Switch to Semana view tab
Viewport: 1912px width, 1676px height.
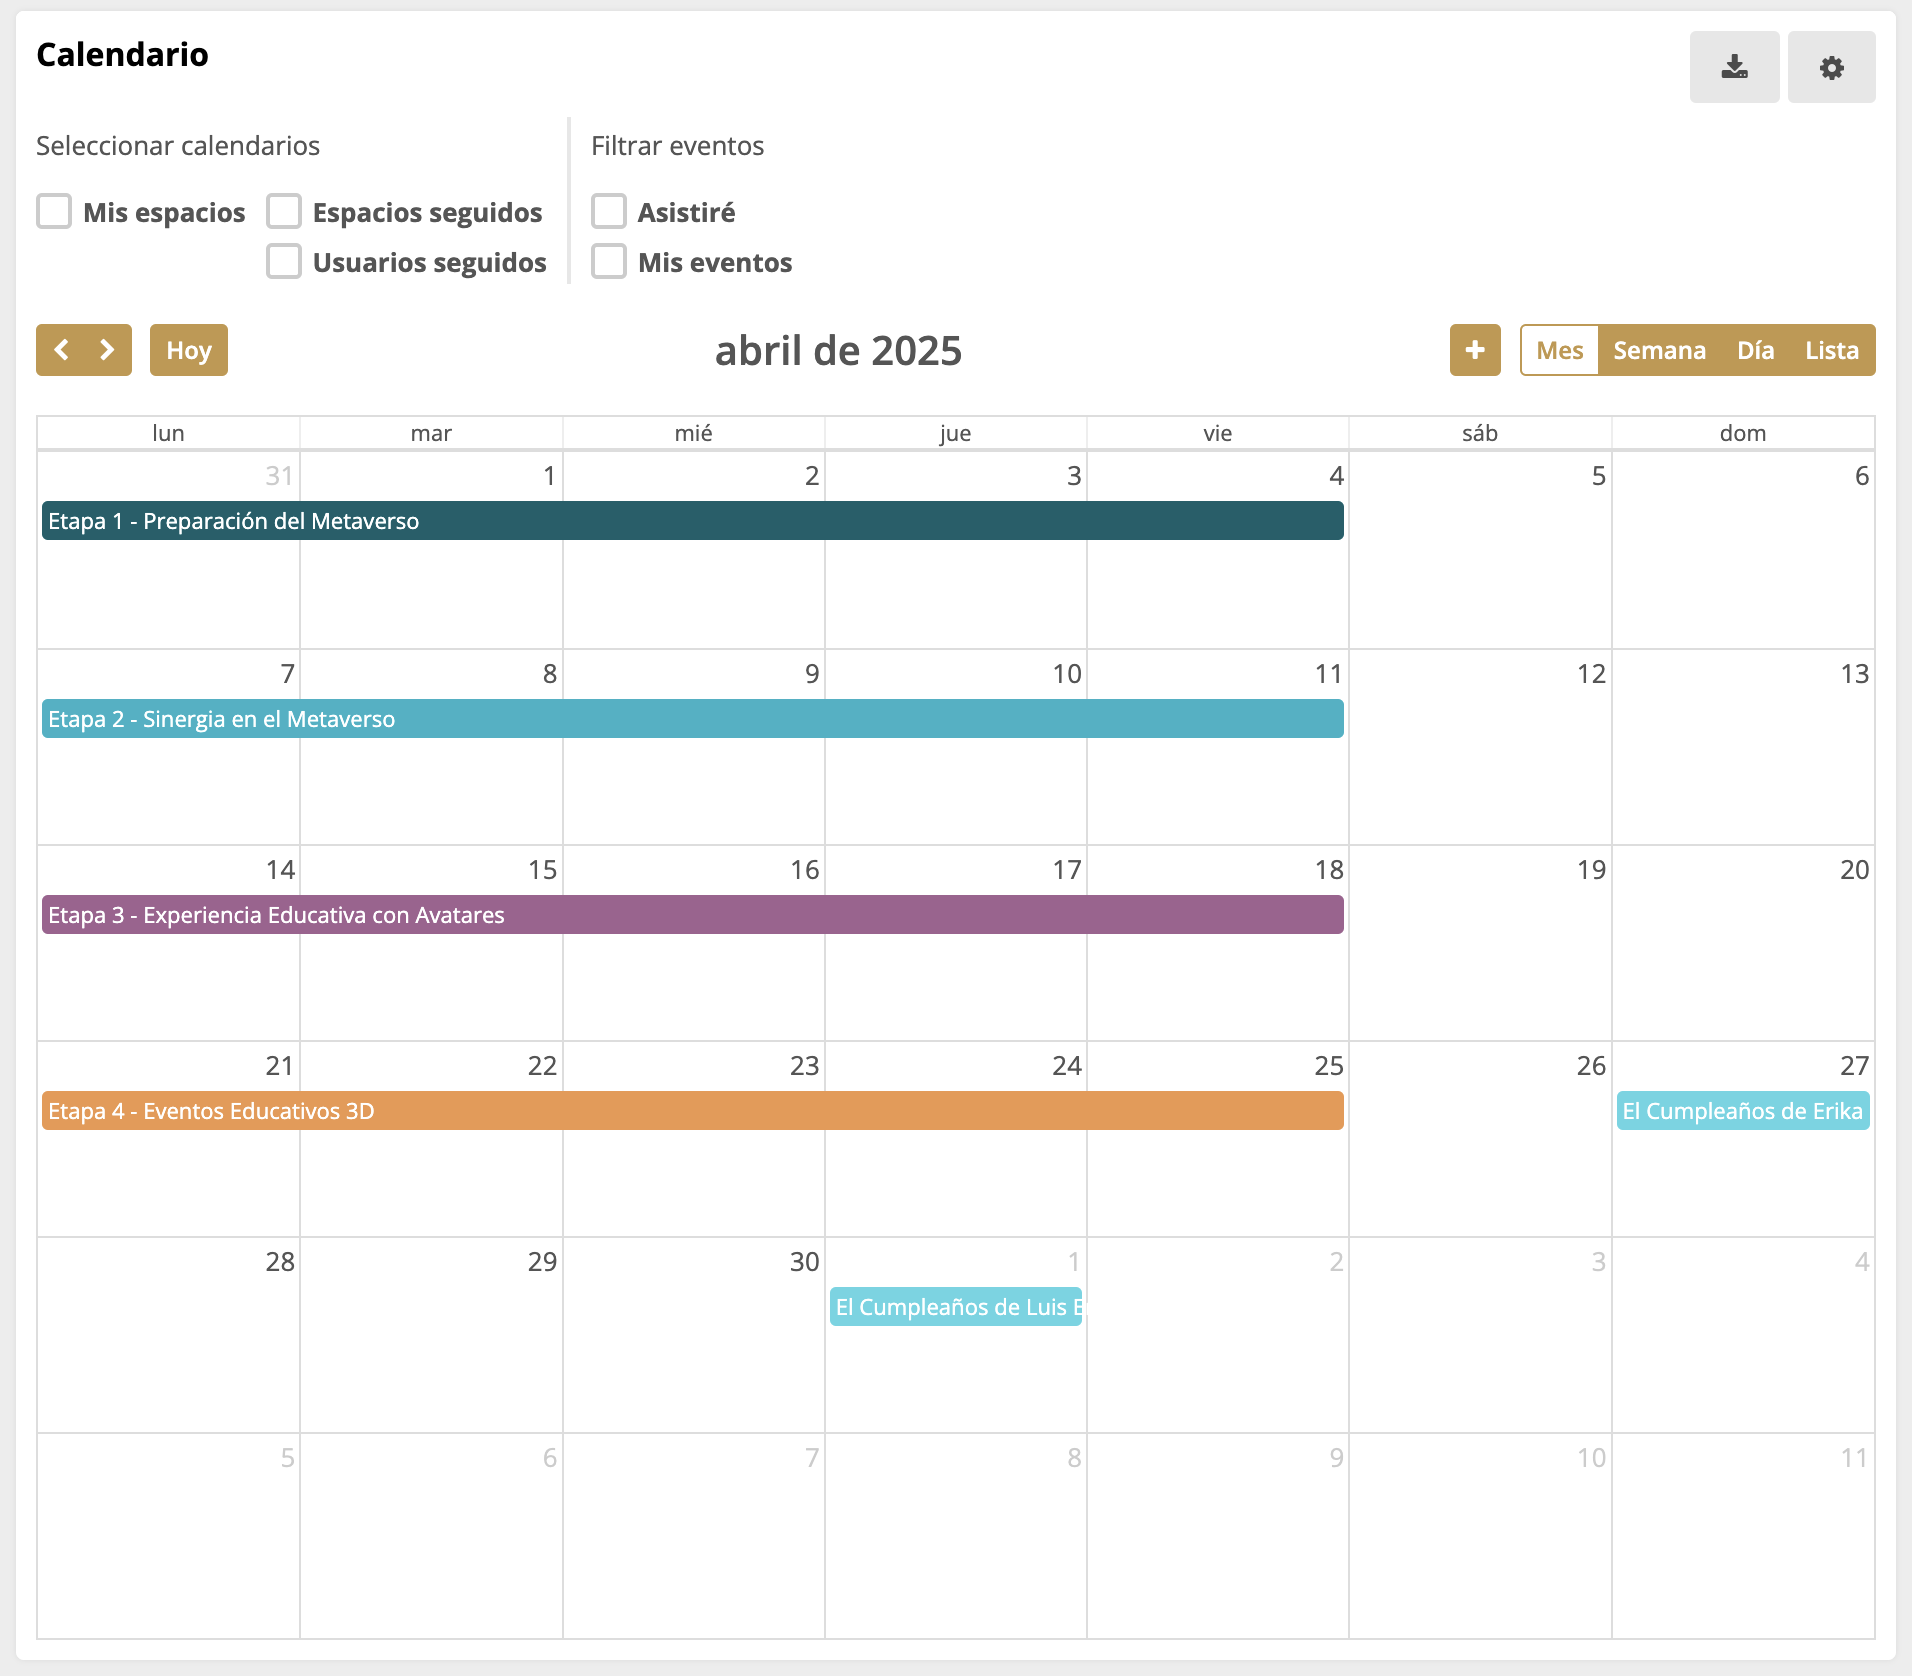point(1659,350)
